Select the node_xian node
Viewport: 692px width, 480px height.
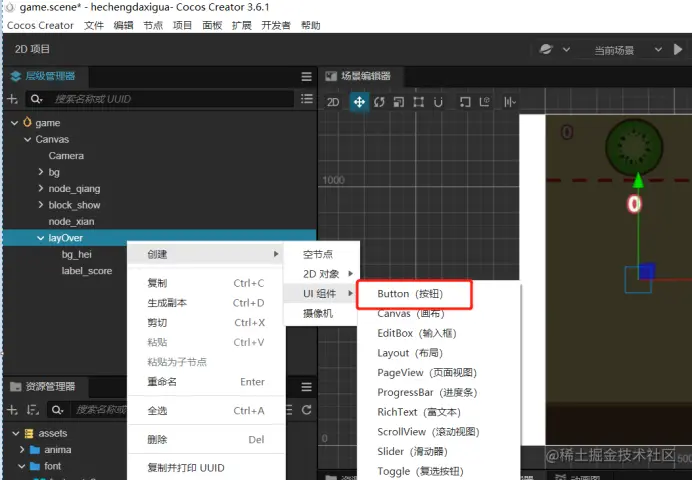click(71, 221)
